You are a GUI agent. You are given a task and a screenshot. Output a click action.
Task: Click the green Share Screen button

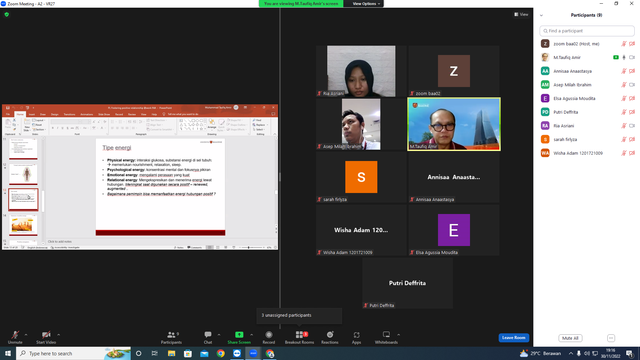click(239, 337)
